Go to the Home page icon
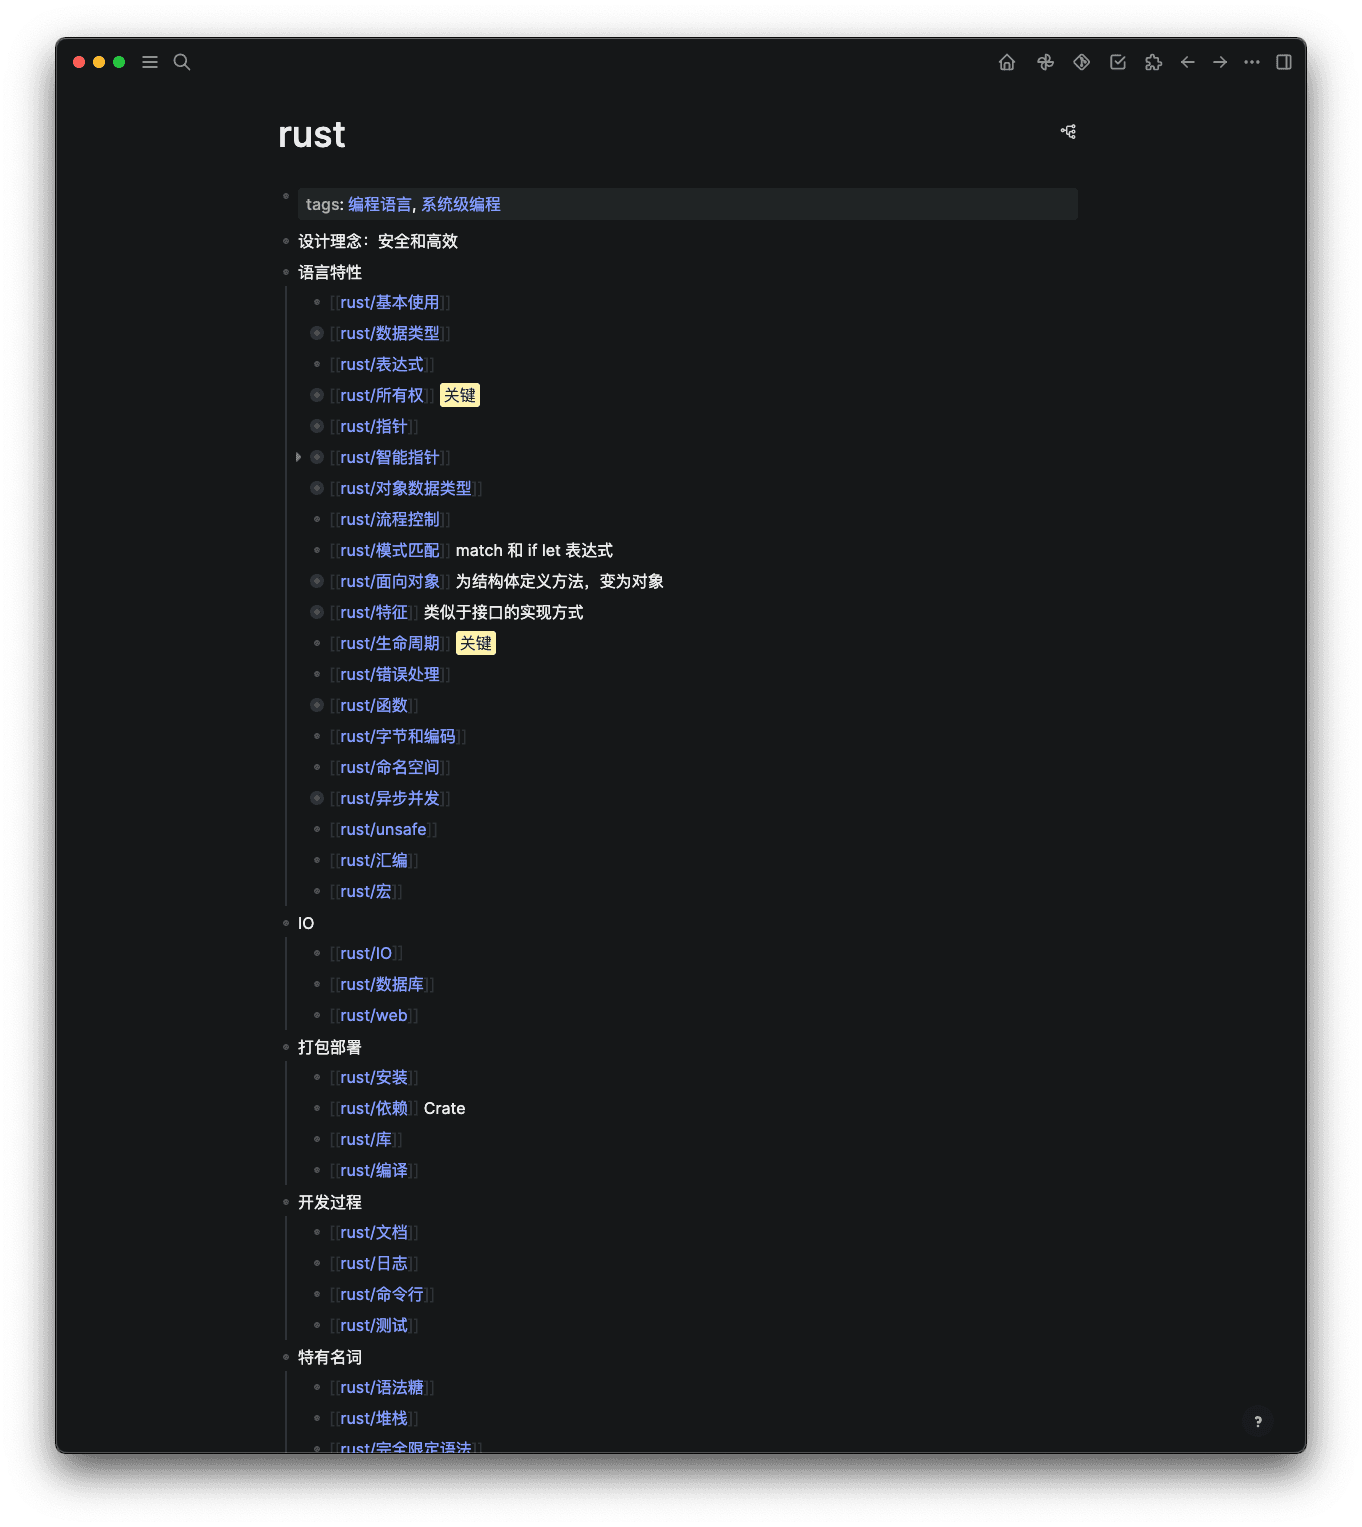This screenshot has width=1362, height=1527. click(1007, 62)
